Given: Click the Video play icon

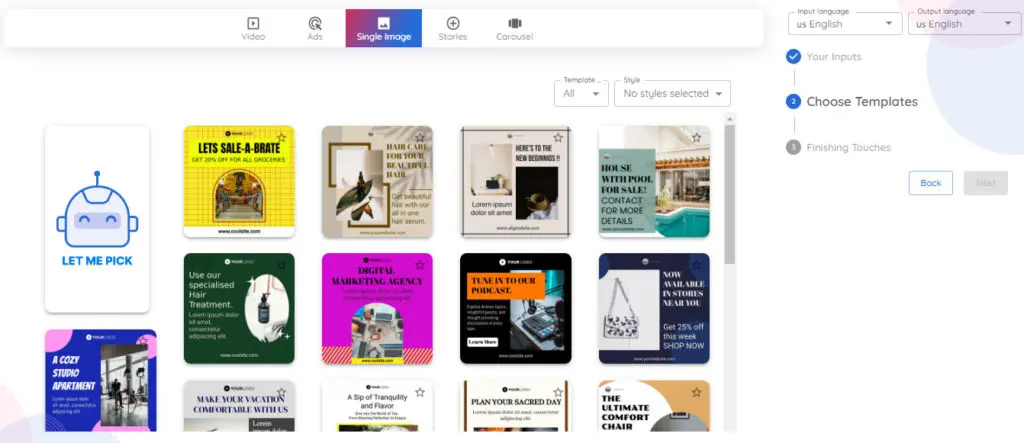Looking at the screenshot, I should point(253,24).
